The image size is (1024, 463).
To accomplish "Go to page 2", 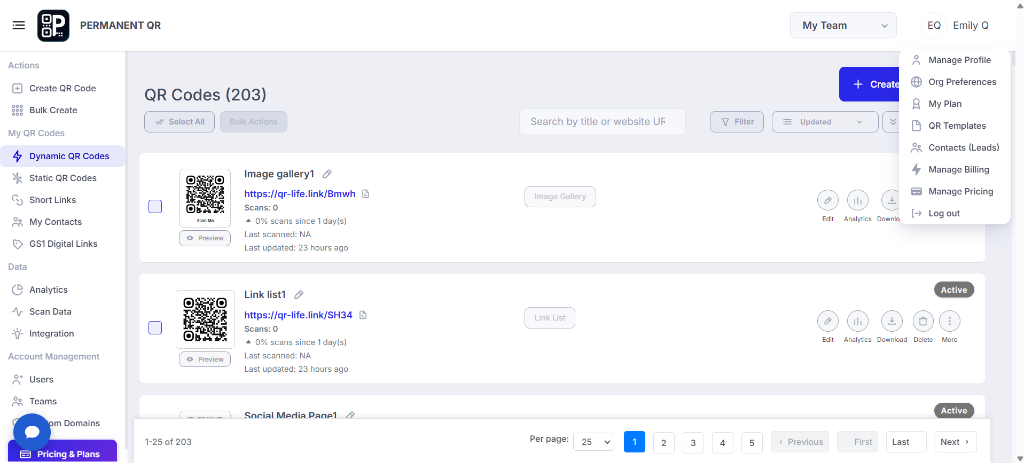I will [664, 442].
